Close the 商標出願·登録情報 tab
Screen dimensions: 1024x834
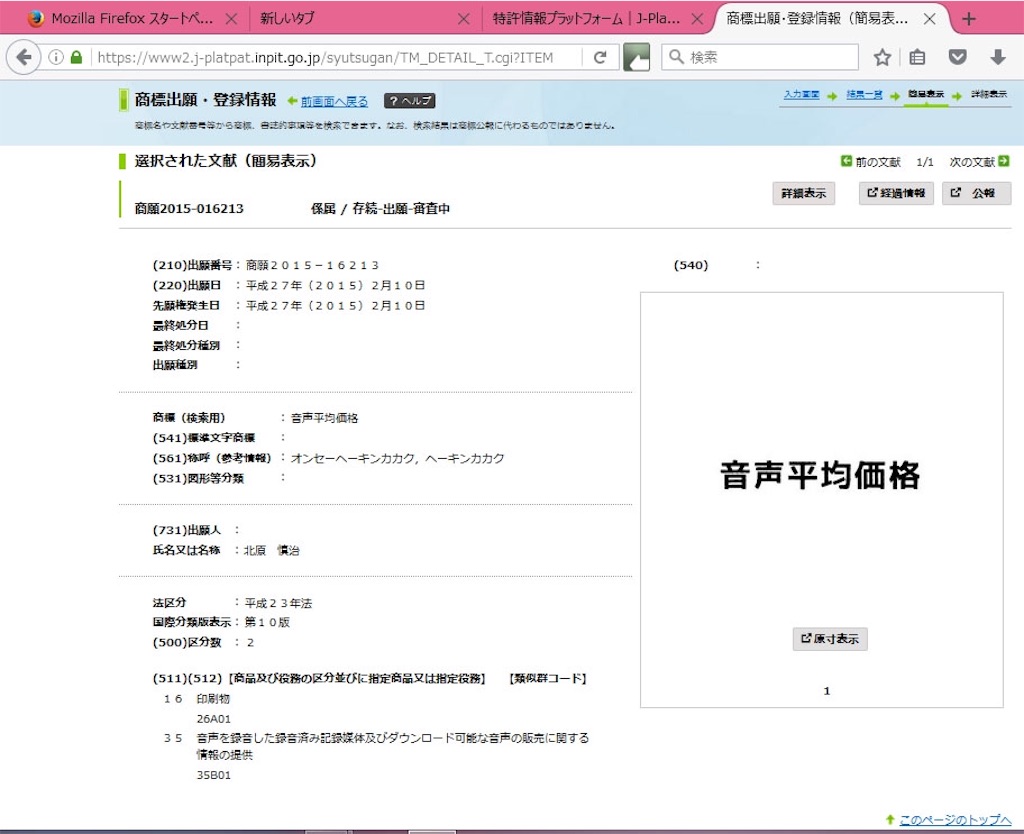tap(929, 19)
